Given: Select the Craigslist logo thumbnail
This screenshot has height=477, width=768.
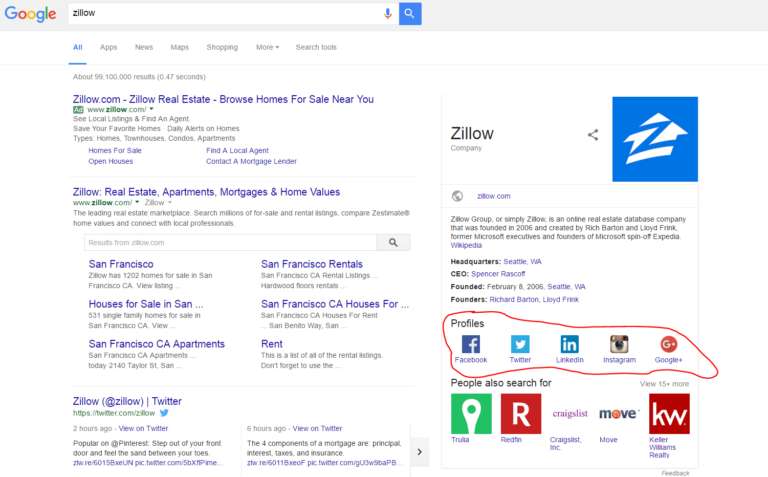Looking at the screenshot, I should pos(570,414).
